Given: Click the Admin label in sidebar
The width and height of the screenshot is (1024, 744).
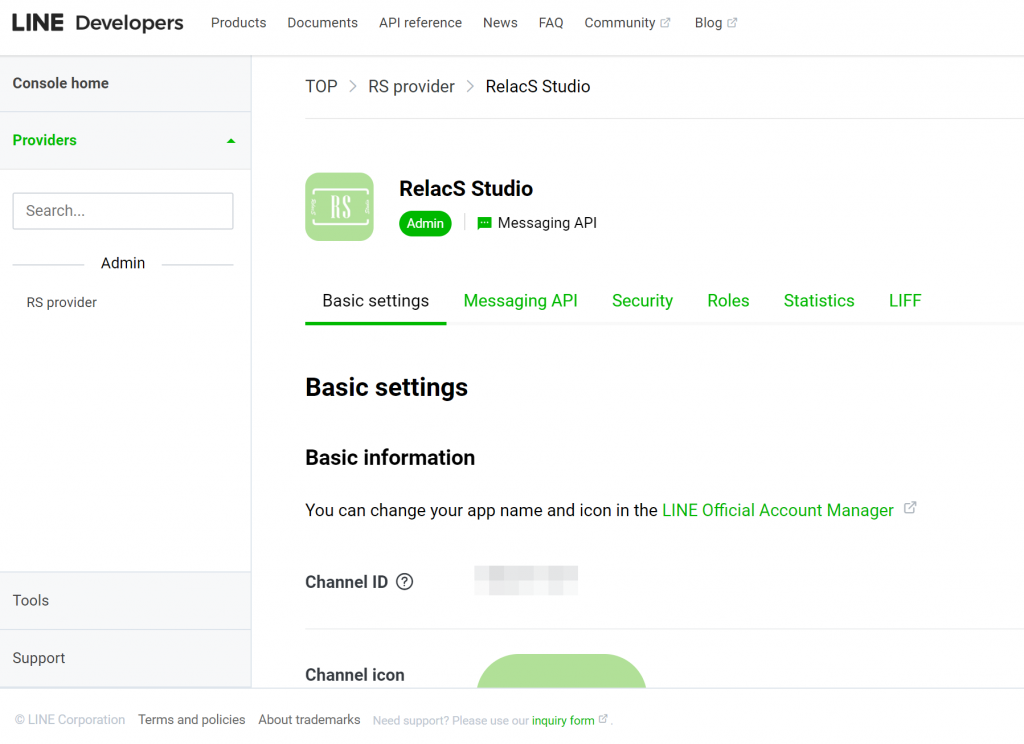Looking at the screenshot, I should pos(123,263).
